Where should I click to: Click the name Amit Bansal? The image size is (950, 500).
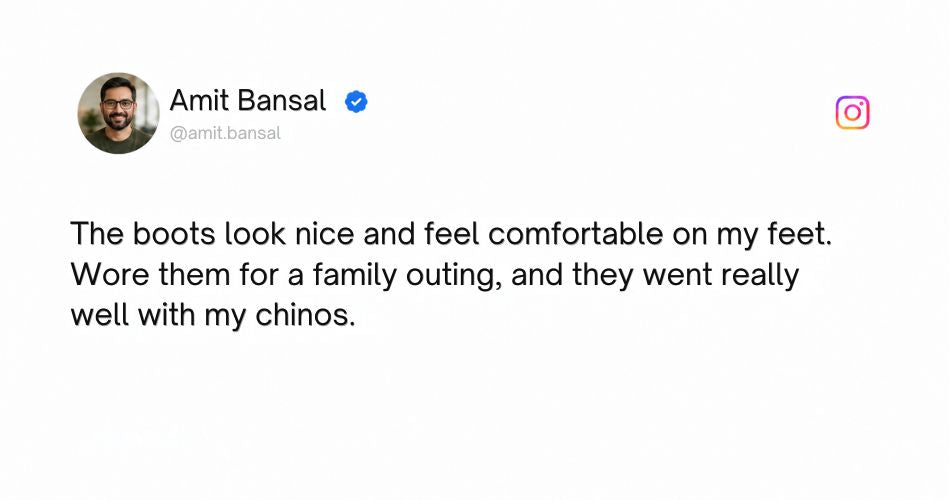tap(248, 101)
